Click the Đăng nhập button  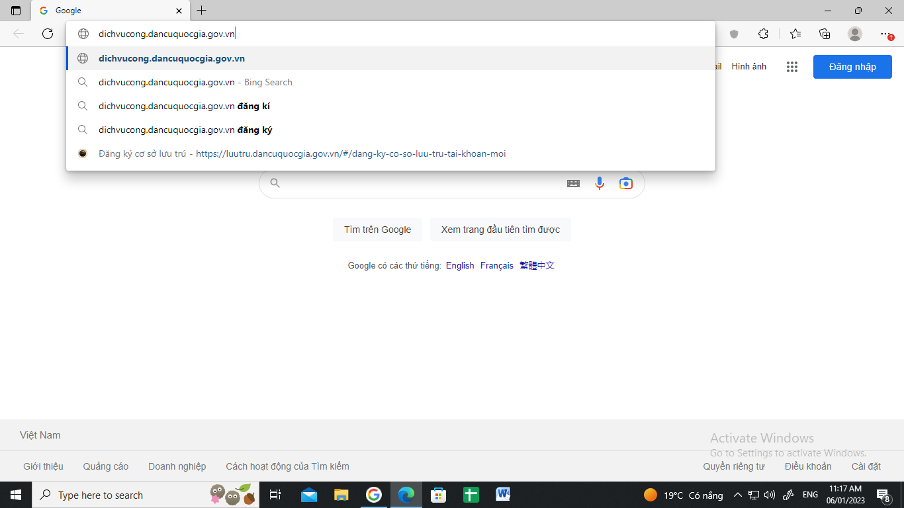click(852, 67)
